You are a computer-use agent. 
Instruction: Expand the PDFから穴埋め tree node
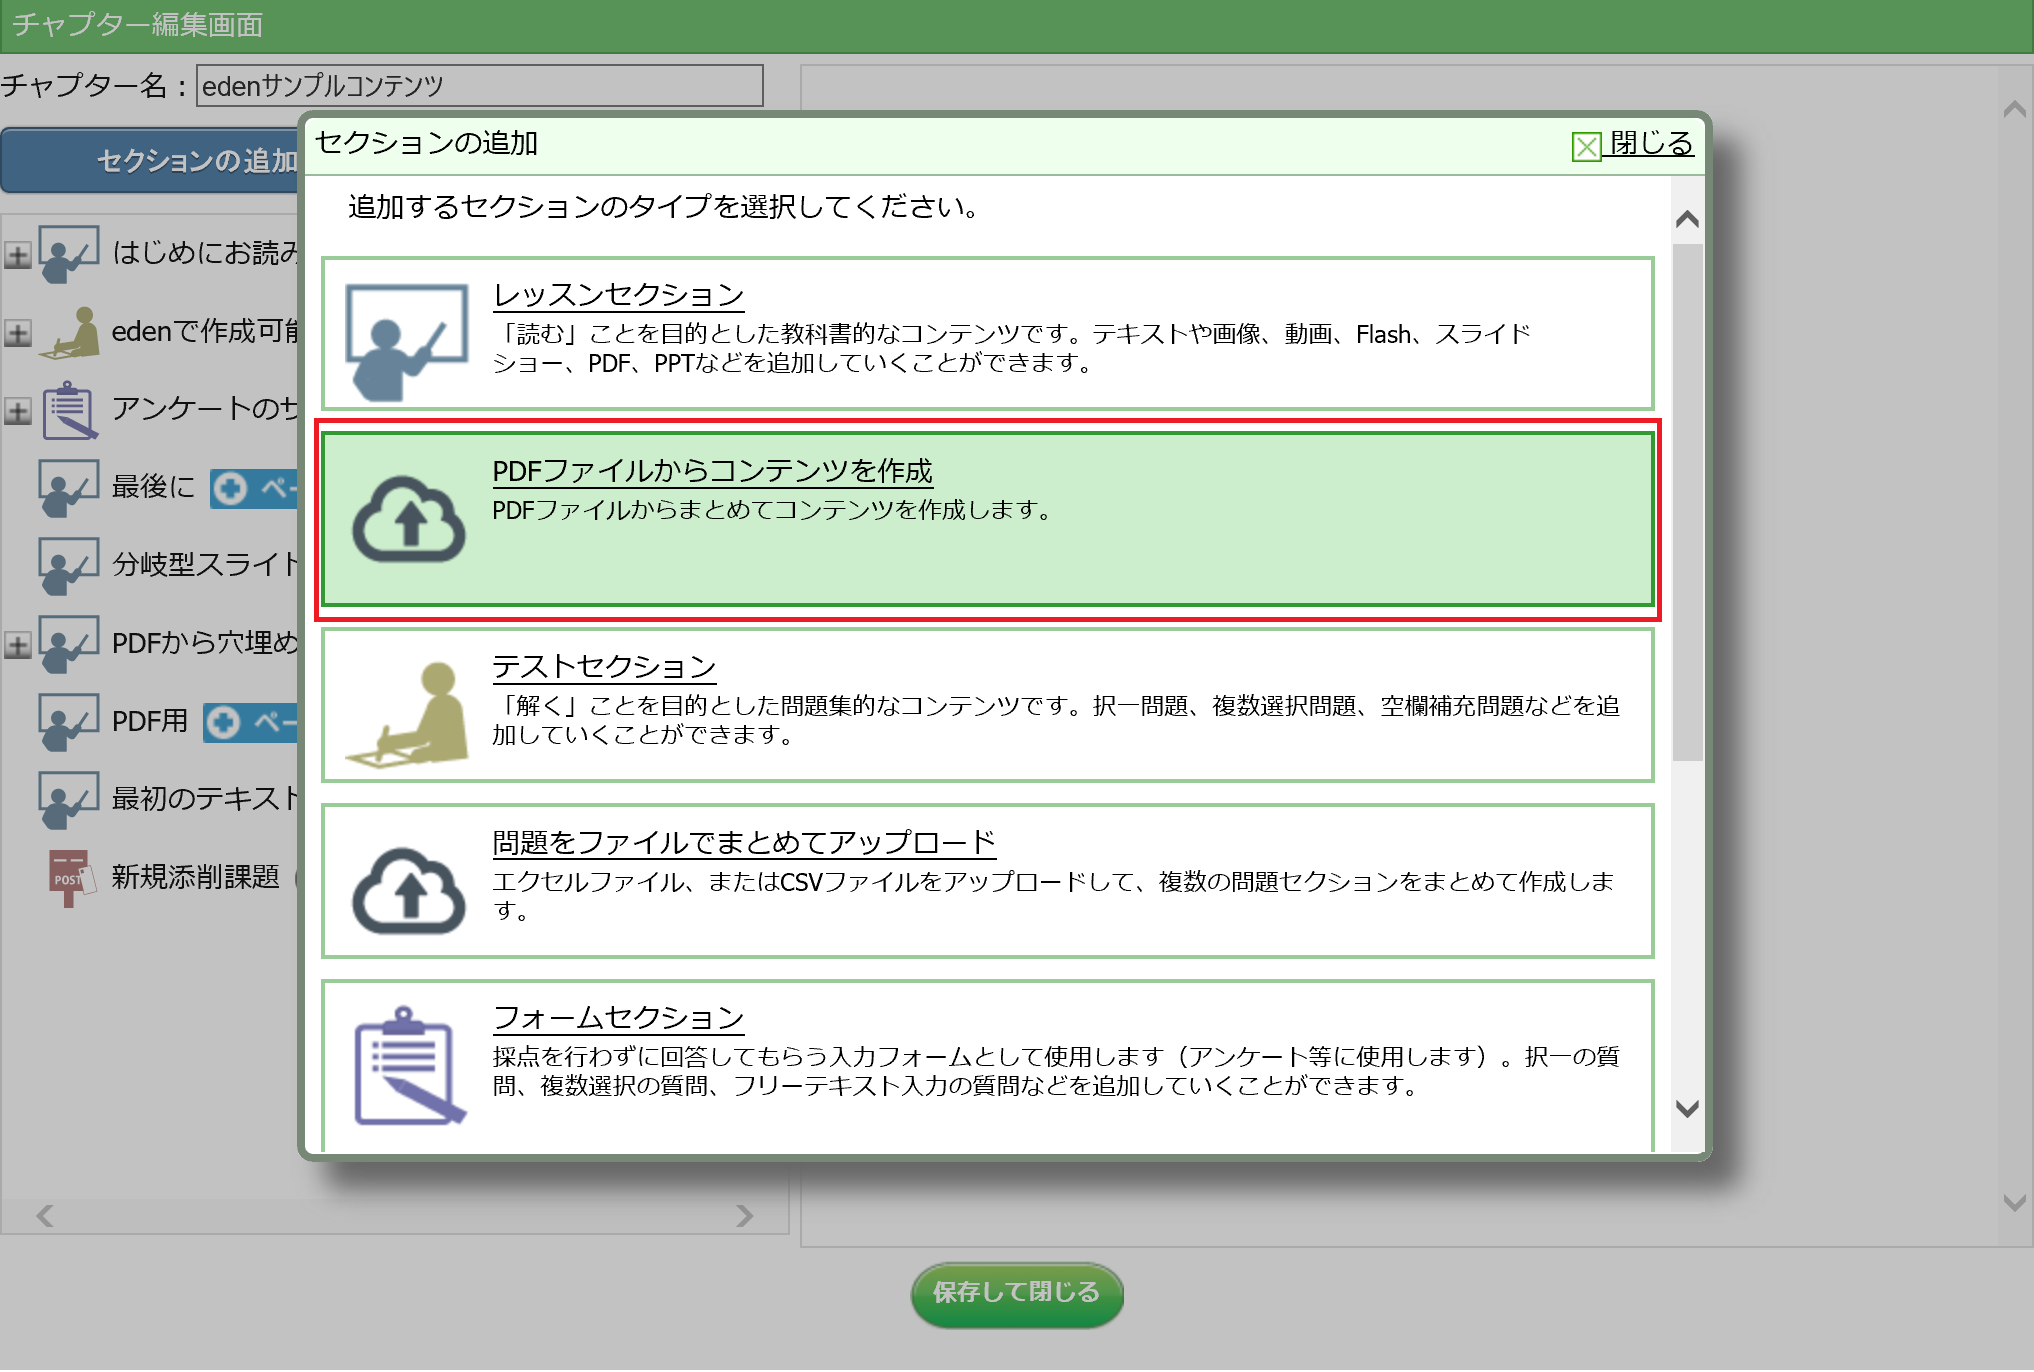[17, 645]
